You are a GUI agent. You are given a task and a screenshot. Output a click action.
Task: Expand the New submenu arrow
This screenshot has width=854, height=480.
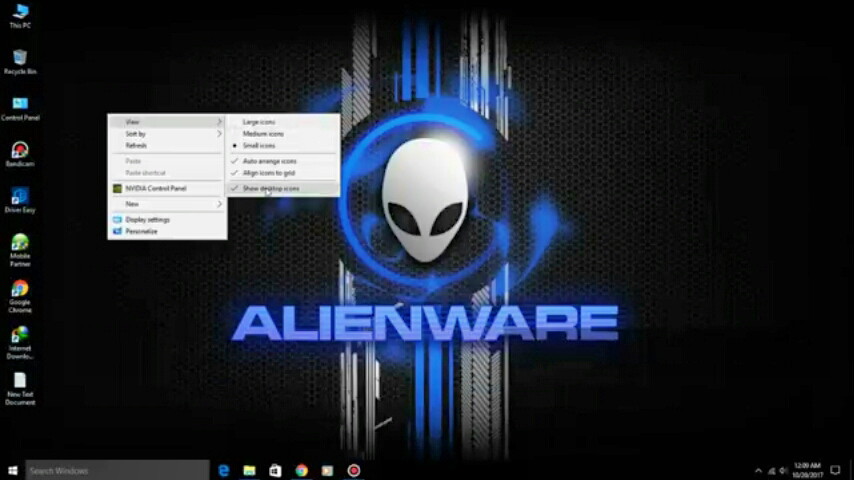click(219, 204)
